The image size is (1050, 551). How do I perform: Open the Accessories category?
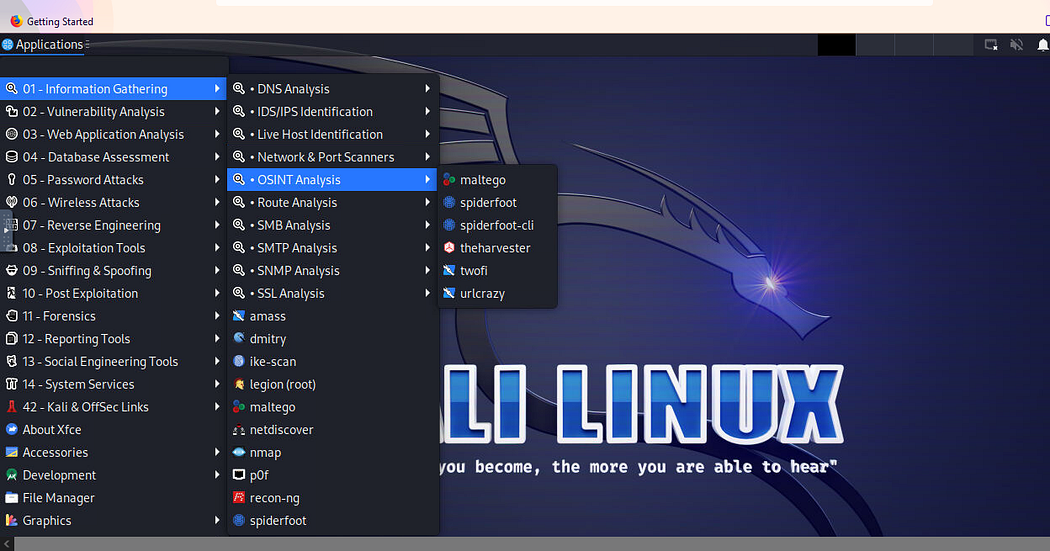[113, 453]
